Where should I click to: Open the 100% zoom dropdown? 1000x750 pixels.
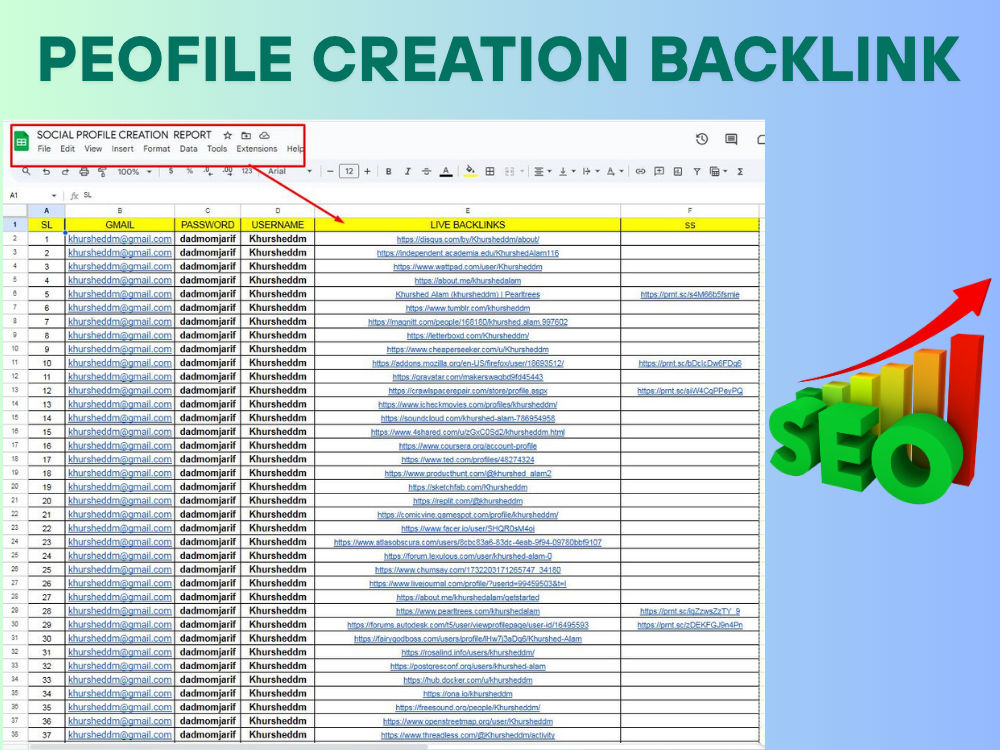(135, 172)
